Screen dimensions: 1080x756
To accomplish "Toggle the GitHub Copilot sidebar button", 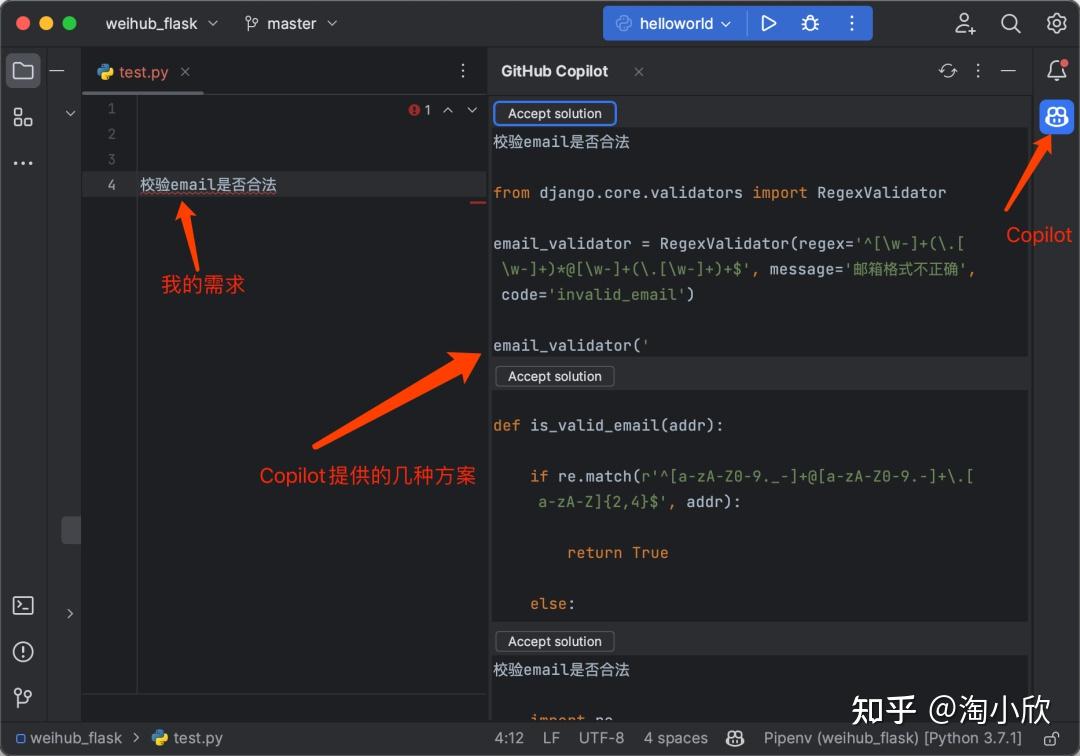I will point(1057,117).
